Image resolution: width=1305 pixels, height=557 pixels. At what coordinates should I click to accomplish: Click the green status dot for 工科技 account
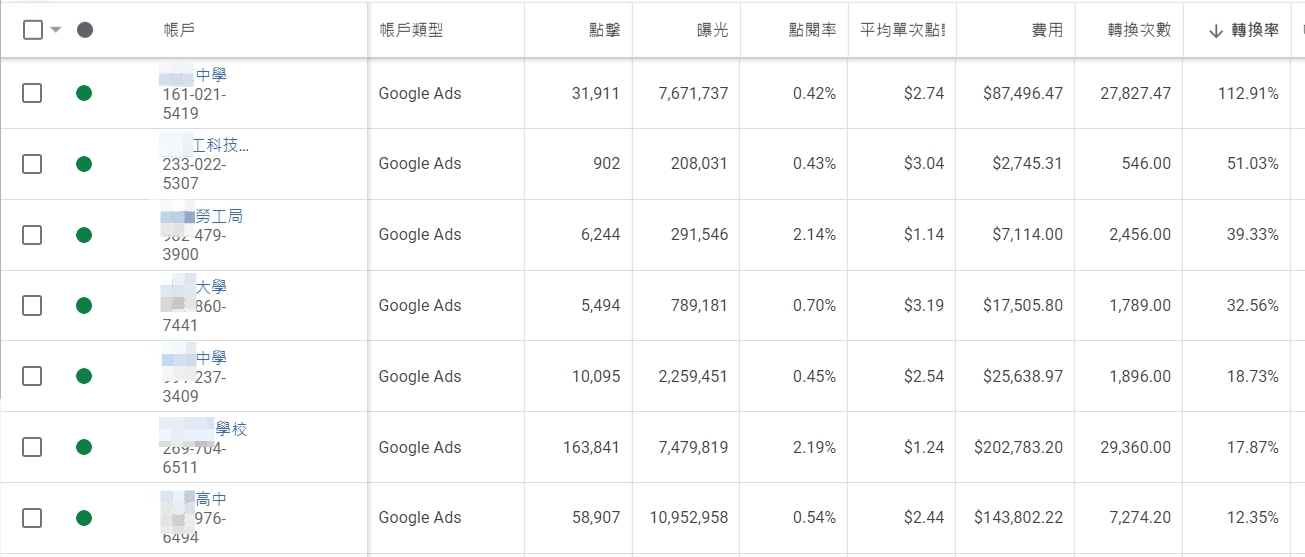(84, 164)
